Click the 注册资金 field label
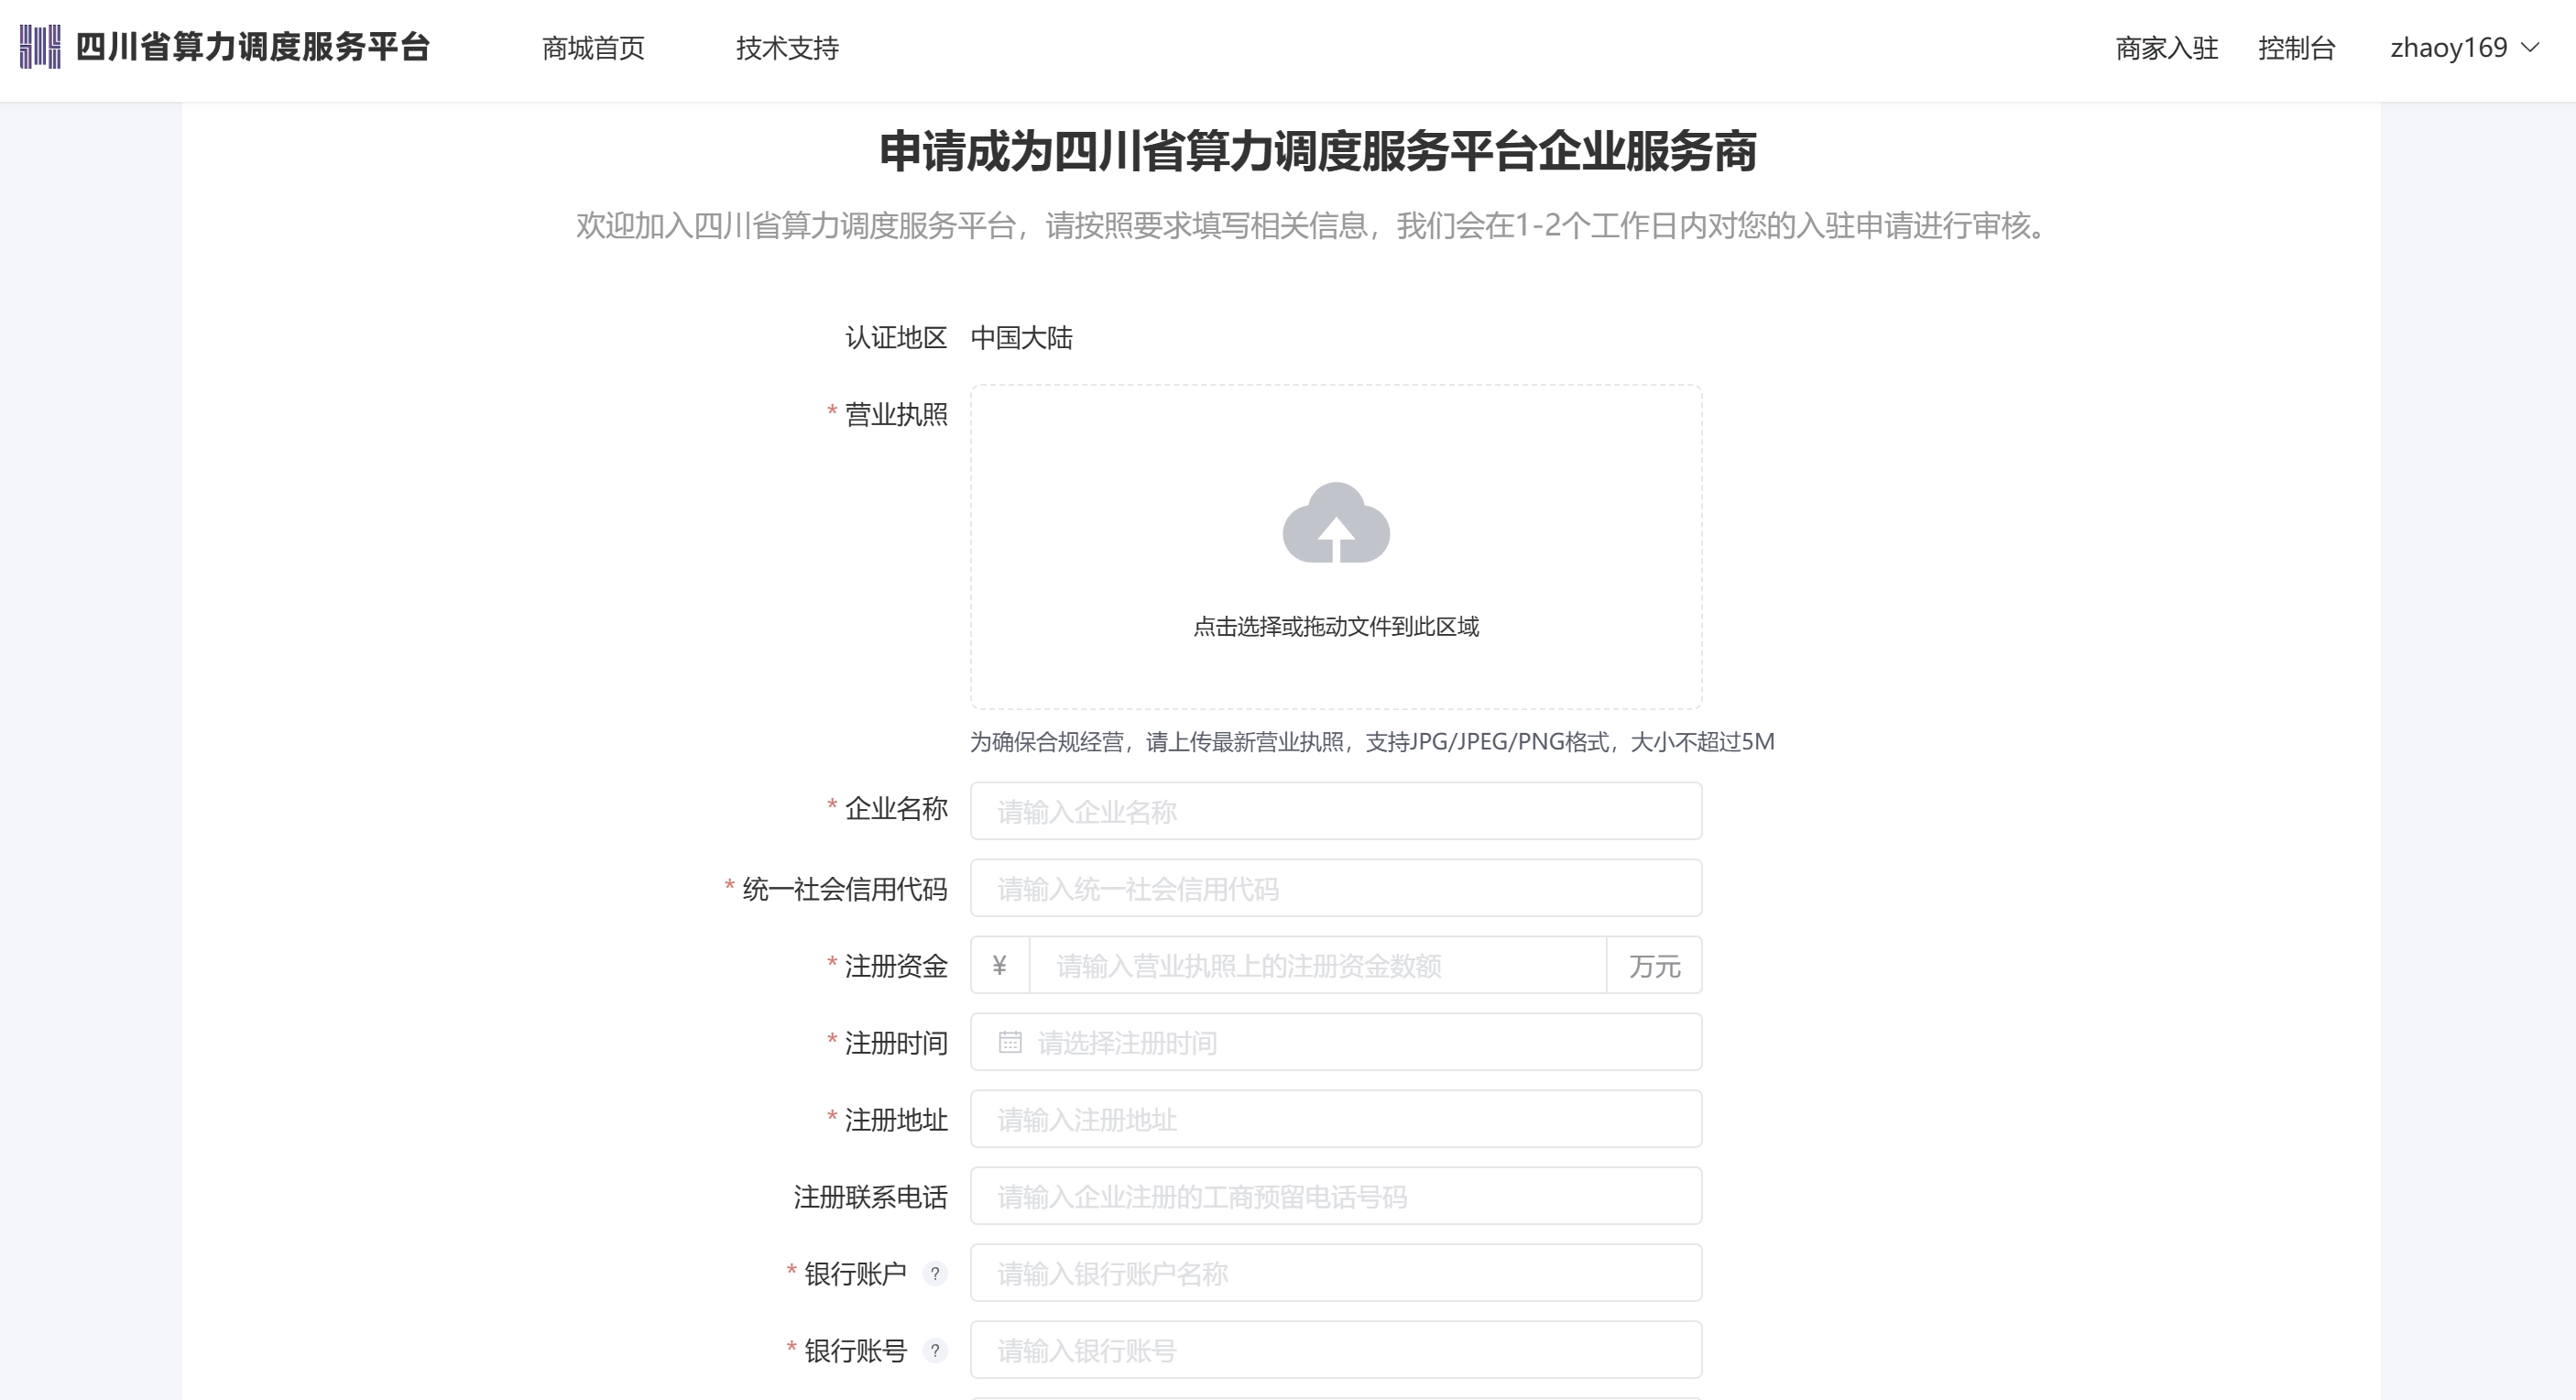Viewport: 2576px width, 1400px height. tap(896, 965)
